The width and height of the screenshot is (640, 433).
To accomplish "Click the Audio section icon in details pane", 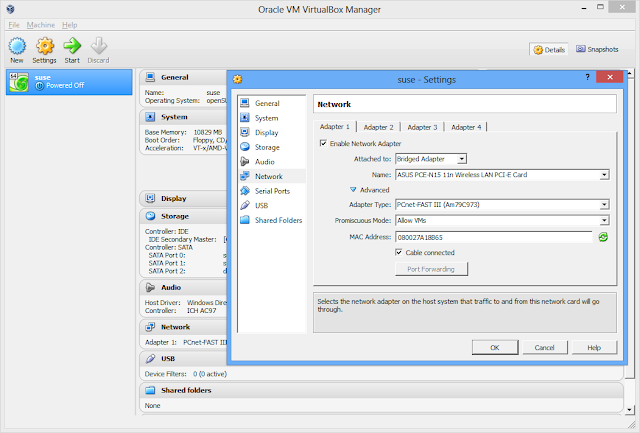I will pyautogui.click(x=150, y=287).
